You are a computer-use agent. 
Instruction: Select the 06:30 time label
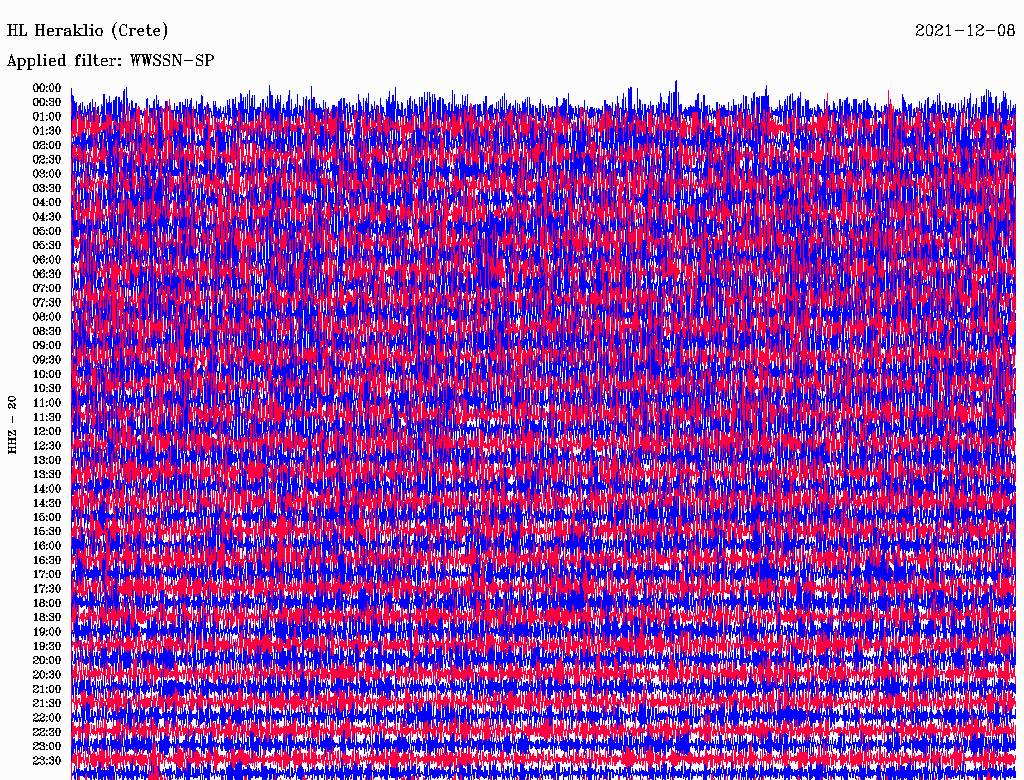pos(46,274)
